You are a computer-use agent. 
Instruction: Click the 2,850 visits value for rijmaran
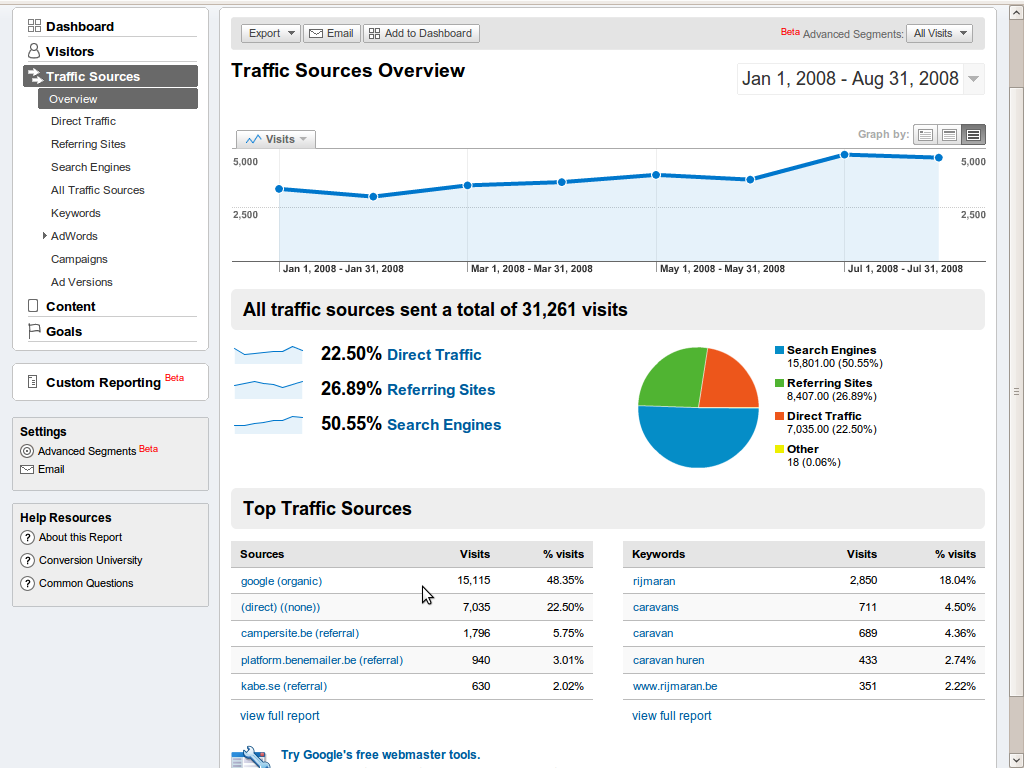863,581
